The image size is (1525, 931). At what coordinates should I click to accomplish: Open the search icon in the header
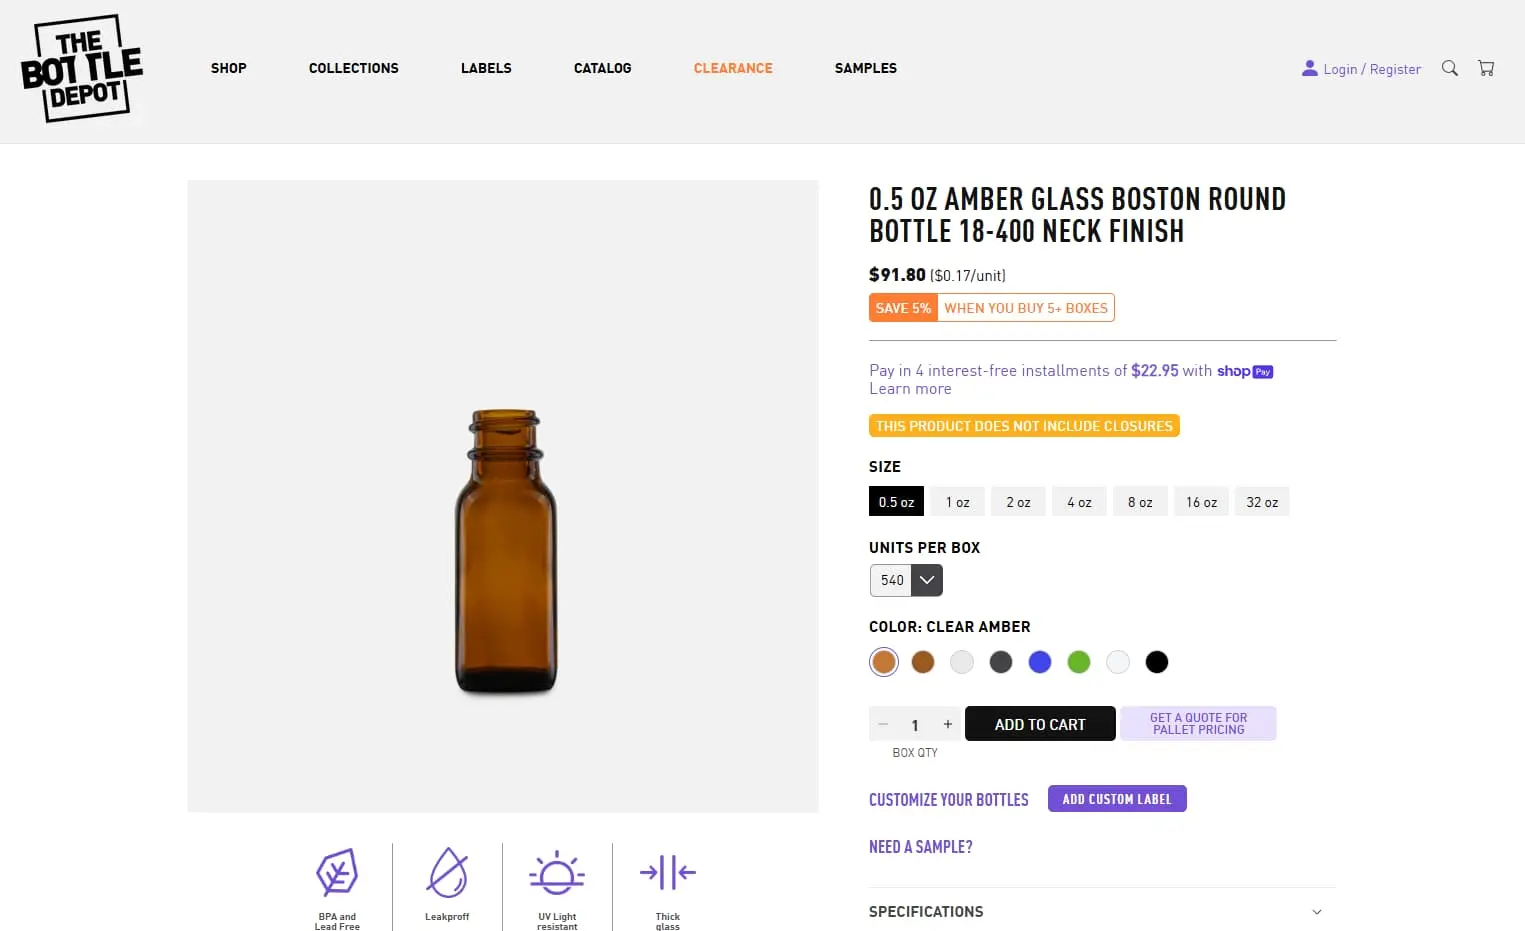1449,68
